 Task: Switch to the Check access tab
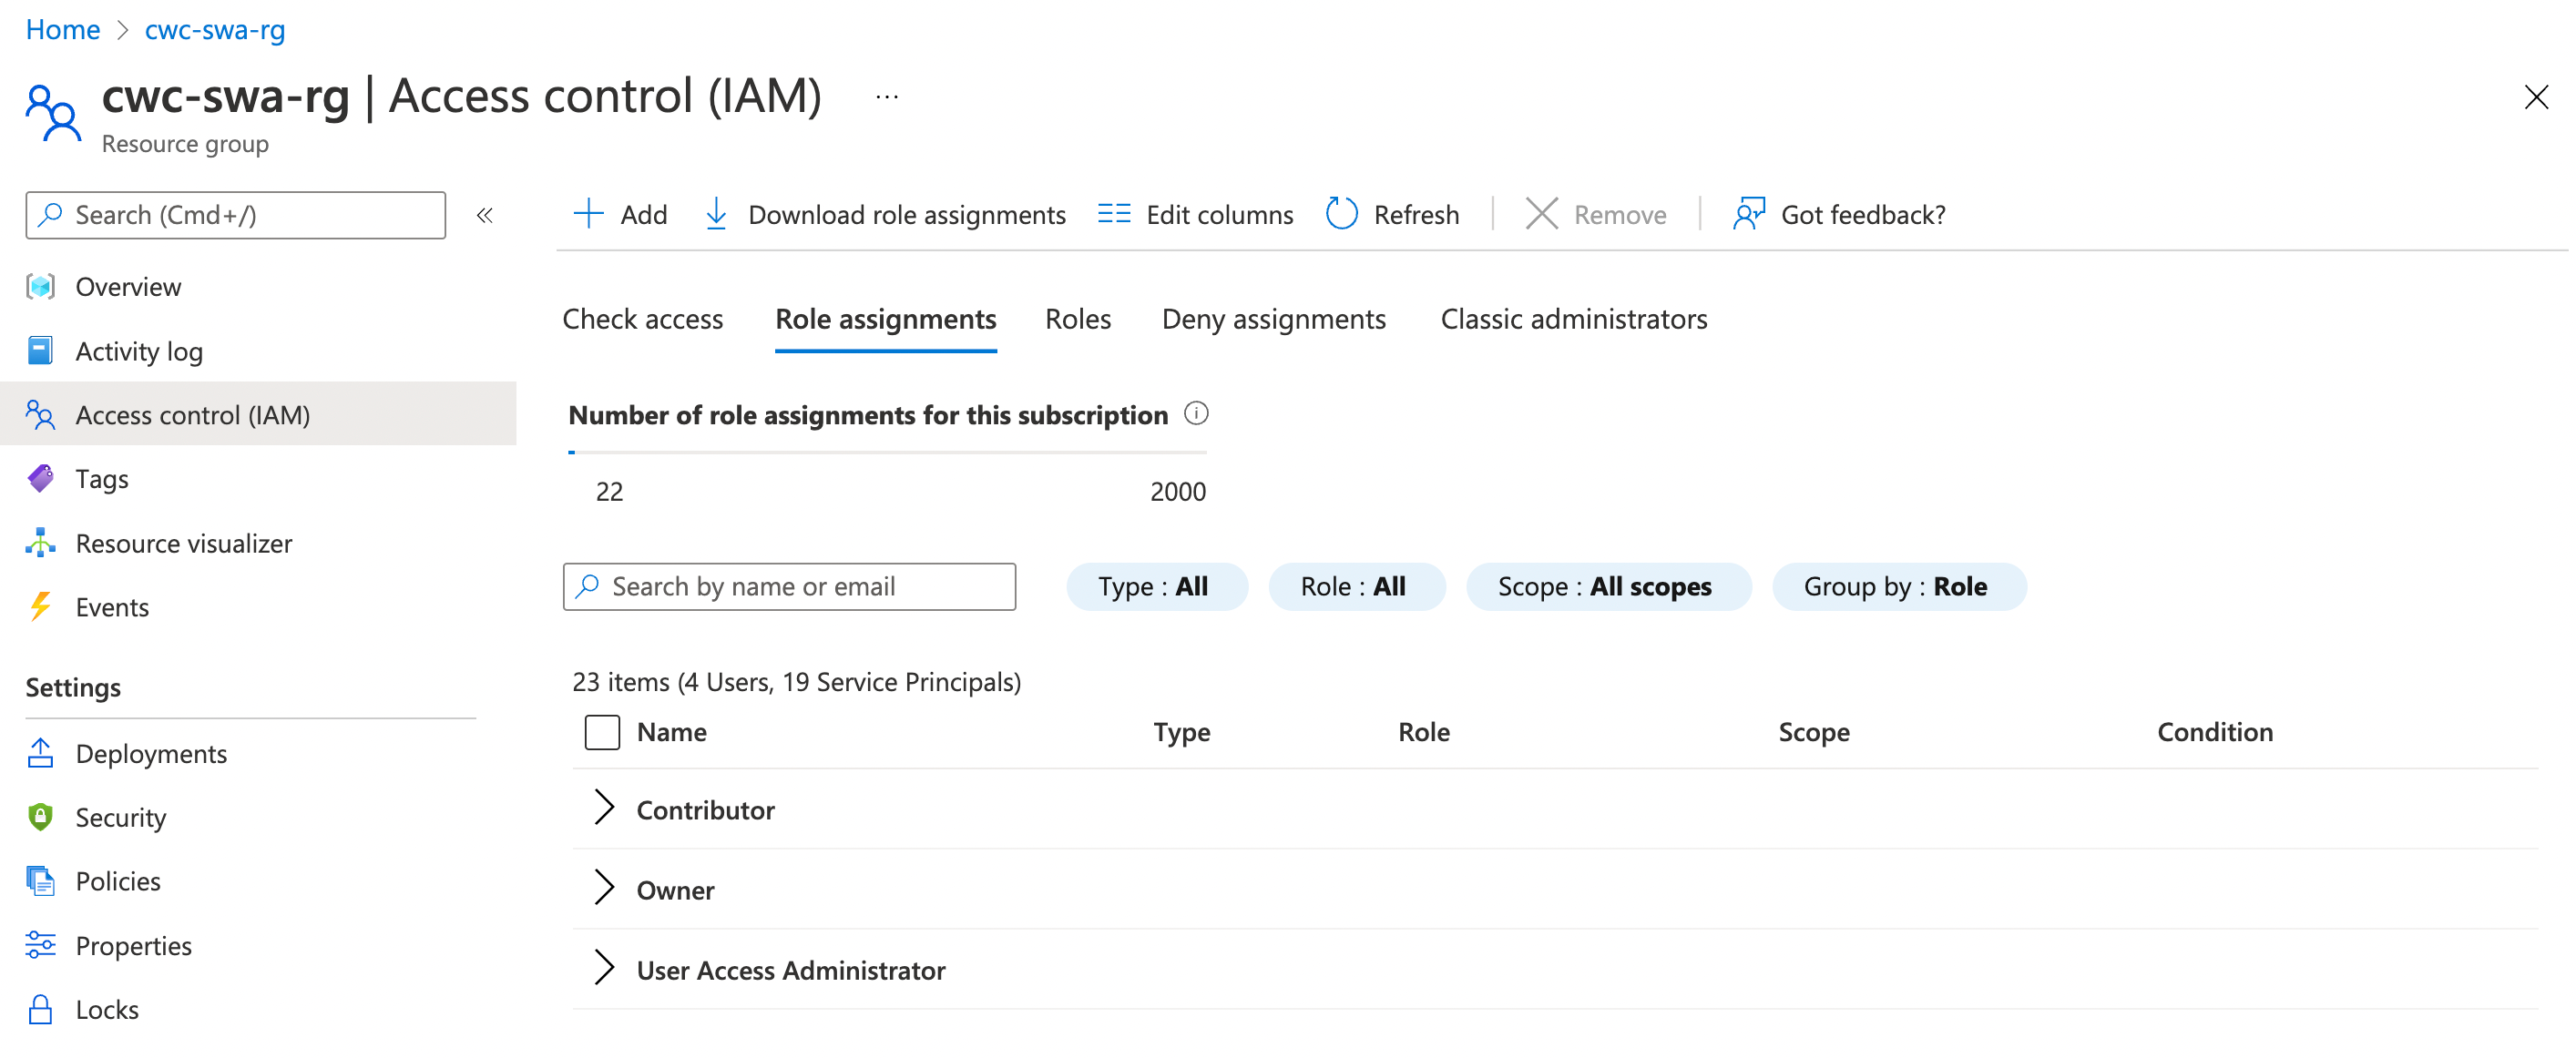tap(643, 318)
